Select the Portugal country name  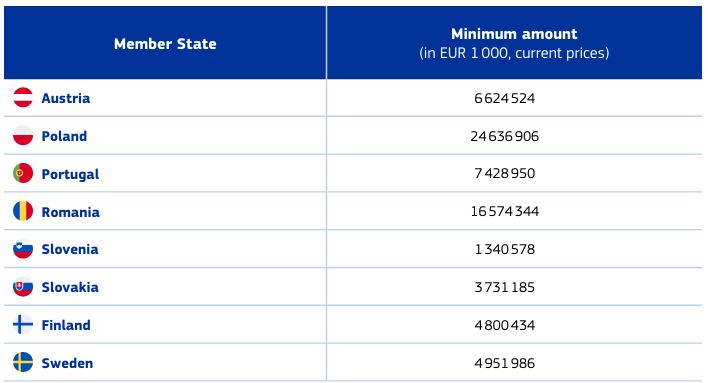point(70,174)
